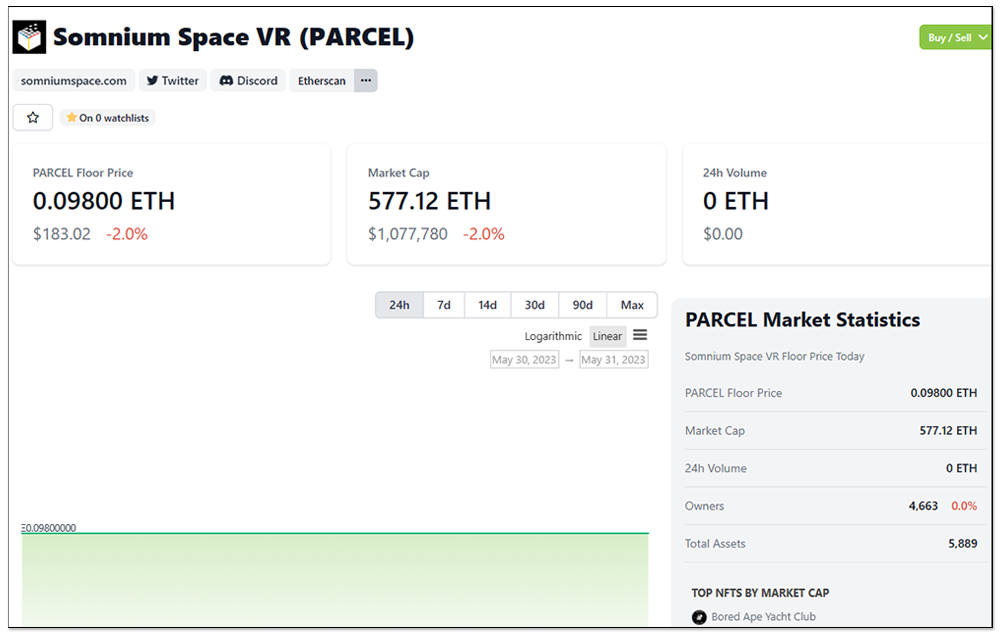Click the Owners 4,663 statistic value
Screen dimensions: 1000x635
pos(923,506)
